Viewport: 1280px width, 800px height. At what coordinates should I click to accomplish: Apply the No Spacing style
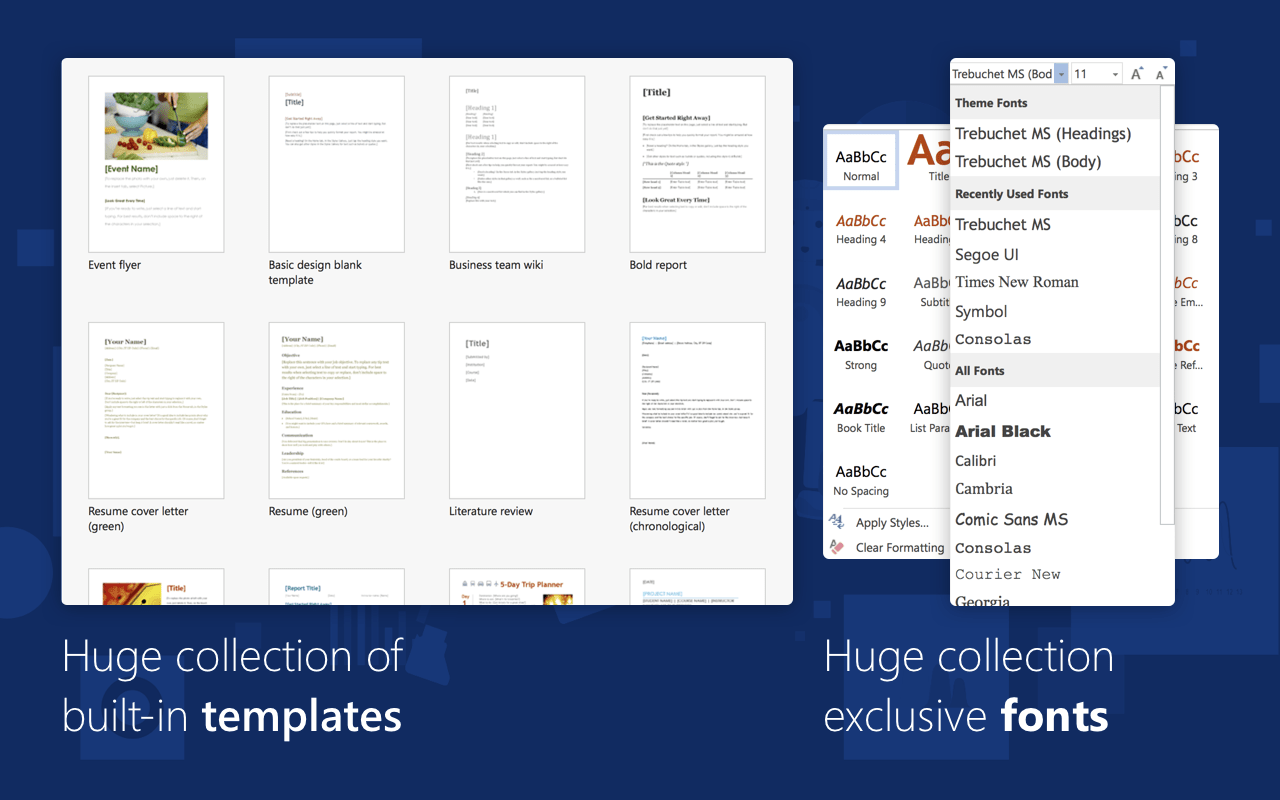861,481
